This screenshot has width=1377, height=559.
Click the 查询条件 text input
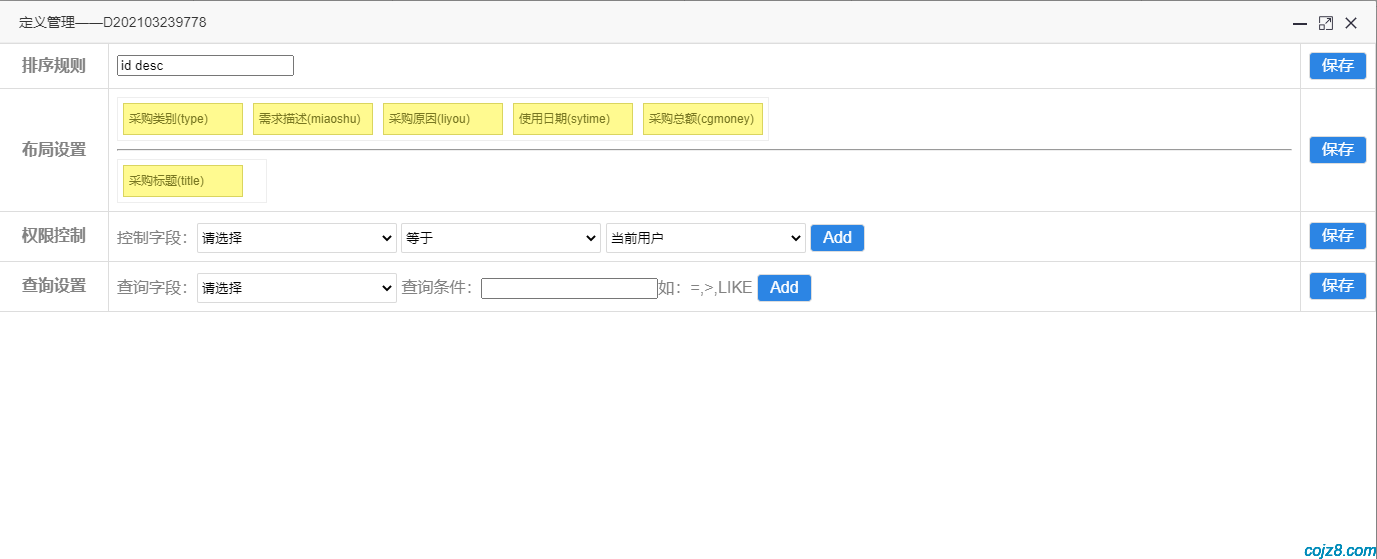point(569,288)
